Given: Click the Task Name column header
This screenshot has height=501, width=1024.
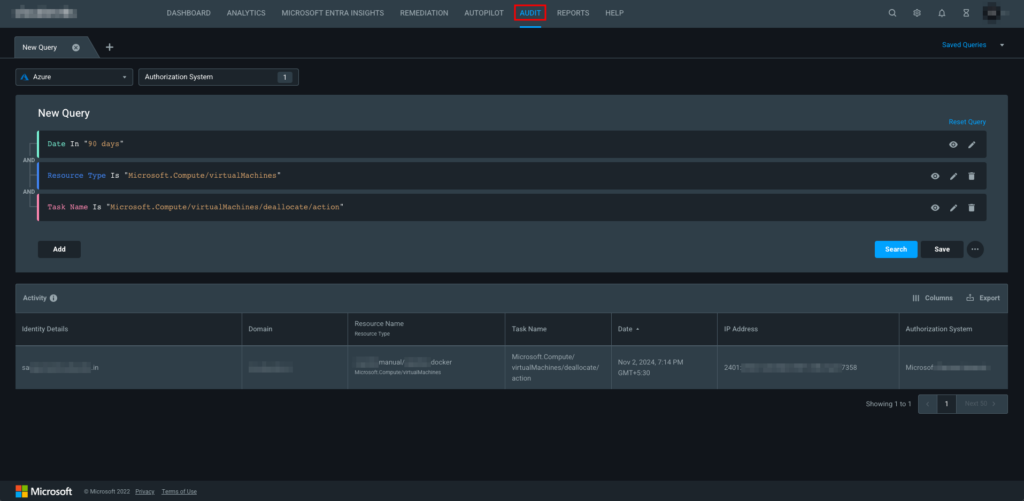Looking at the screenshot, I should 530,329.
